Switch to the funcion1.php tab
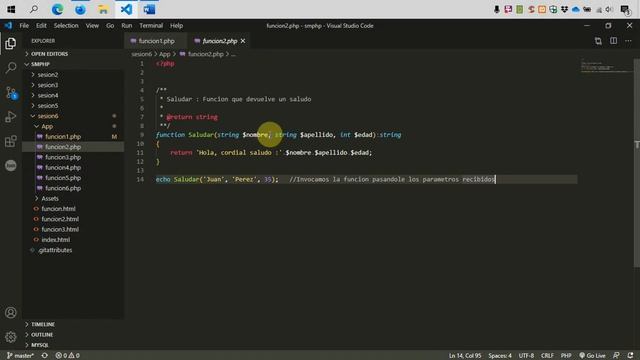640x360 pixels. tap(156, 41)
